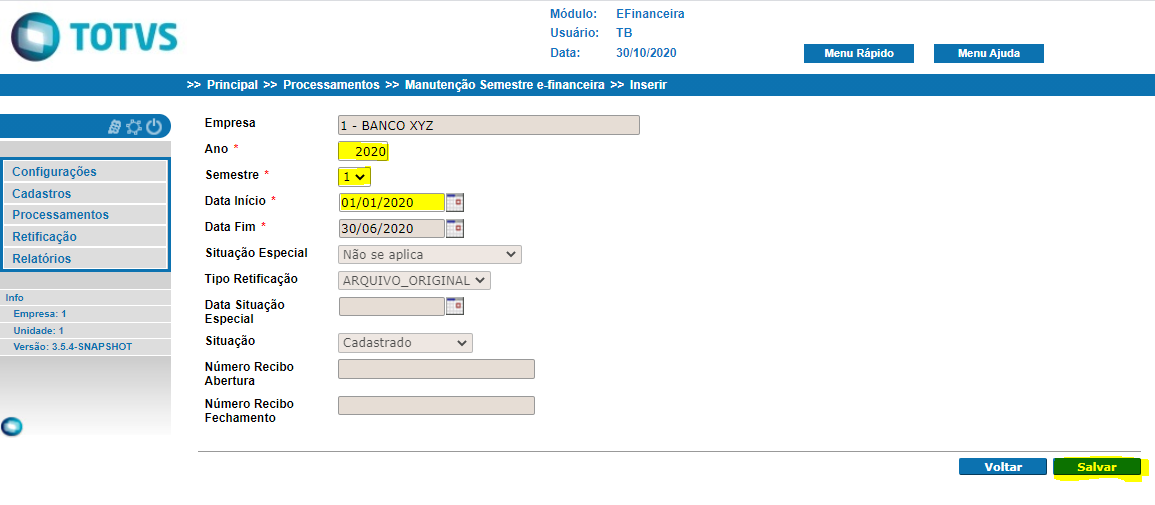1155x505 pixels.
Task: Click Manutenção Semestre e-financeira breadcrumb
Action: [x=505, y=85]
